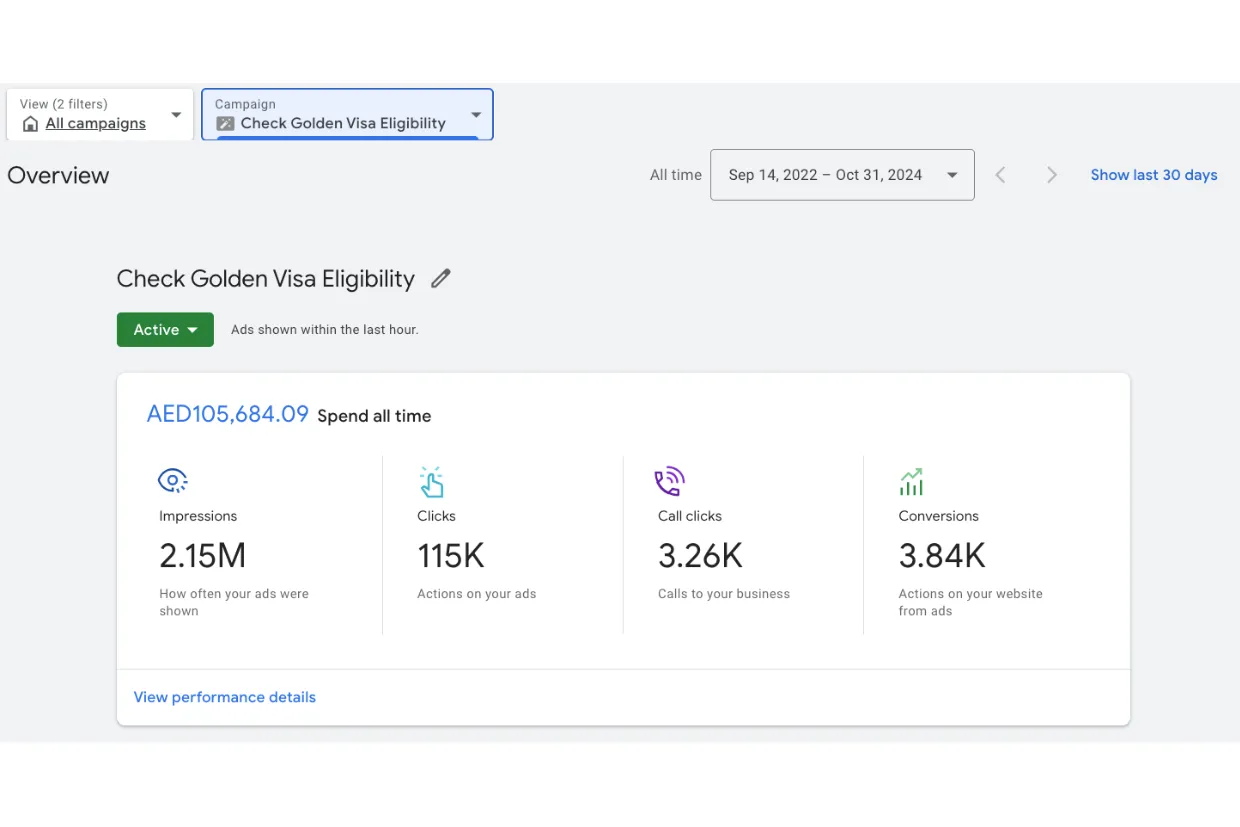Click the Impressions eye icon

pos(173,481)
